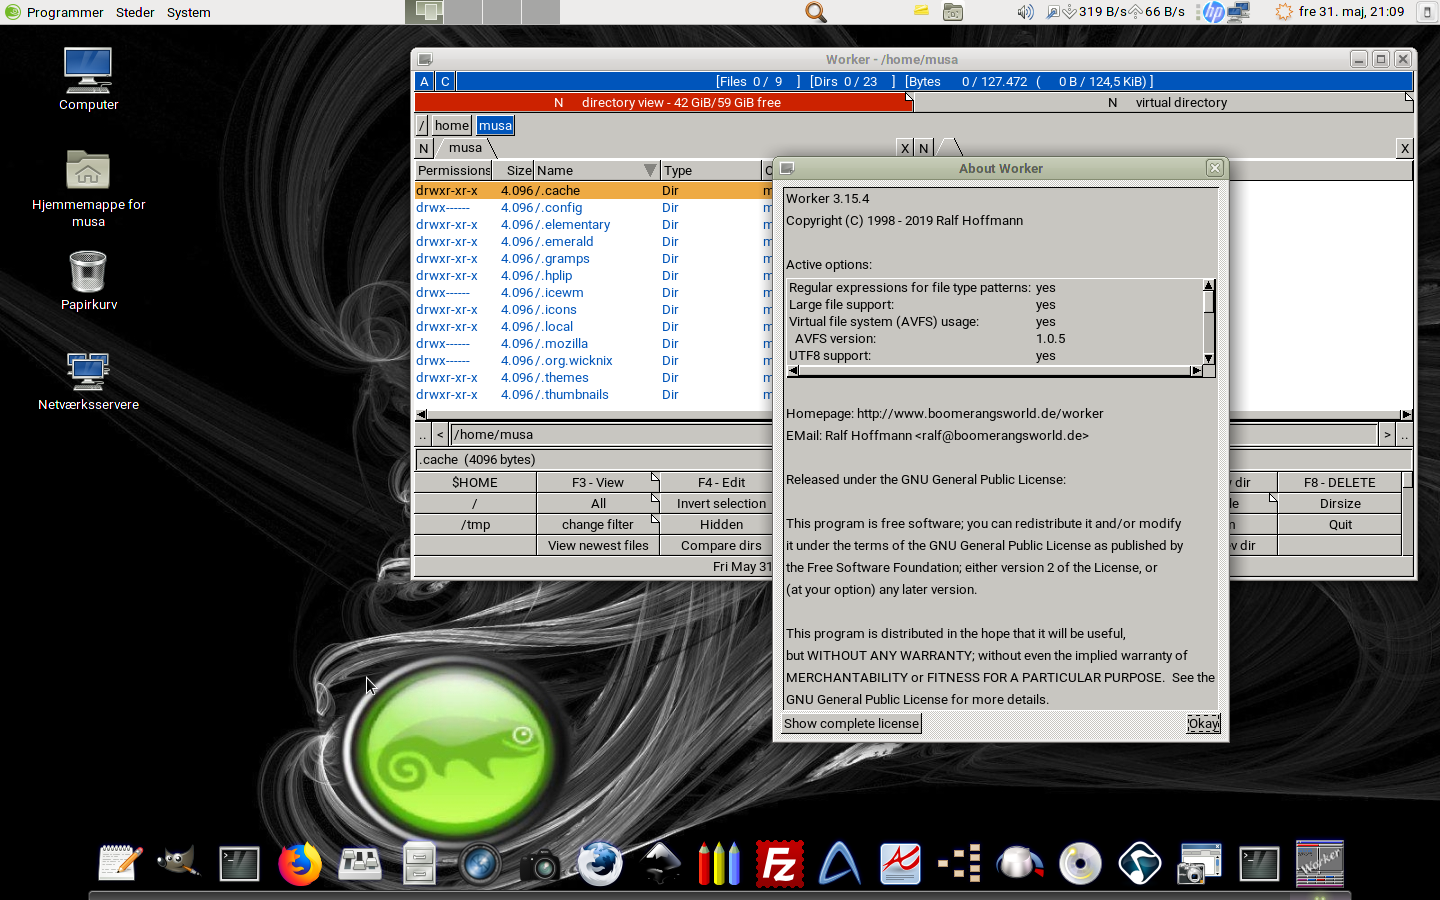The height and width of the screenshot is (900, 1440).
Task: Open the Programmer menu
Action: [64, 12]
